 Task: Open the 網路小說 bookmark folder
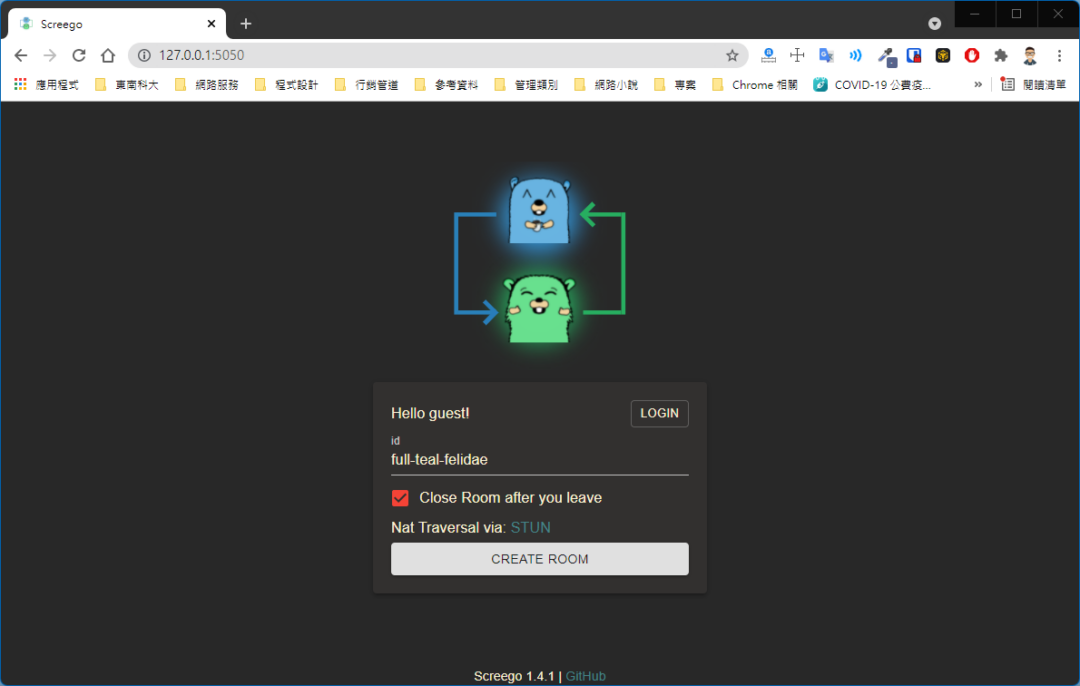click(606, 85)
